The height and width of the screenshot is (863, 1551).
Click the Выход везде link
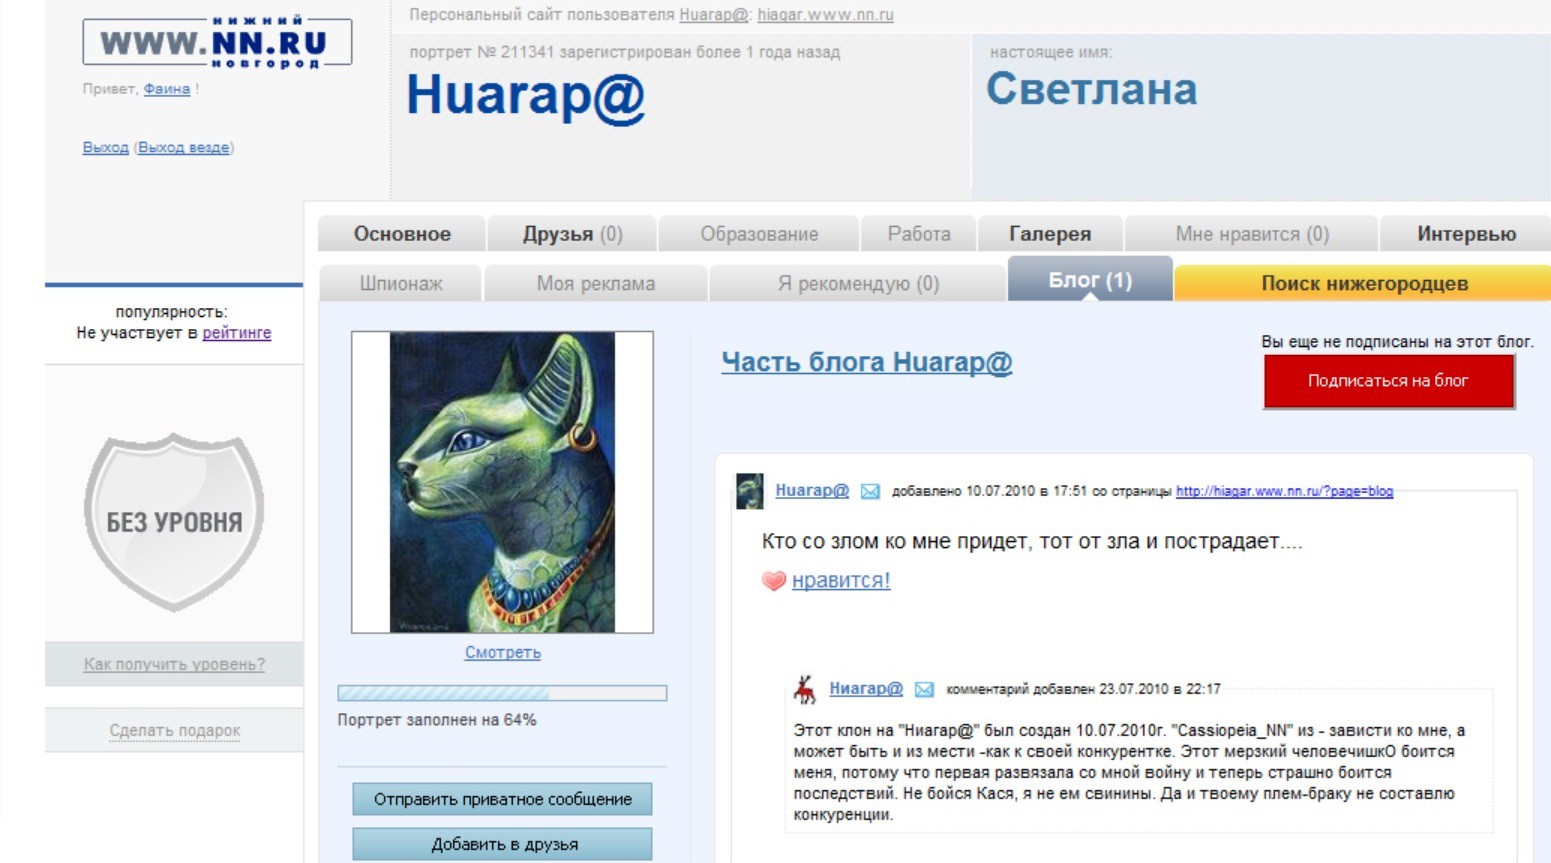(183, 147)
